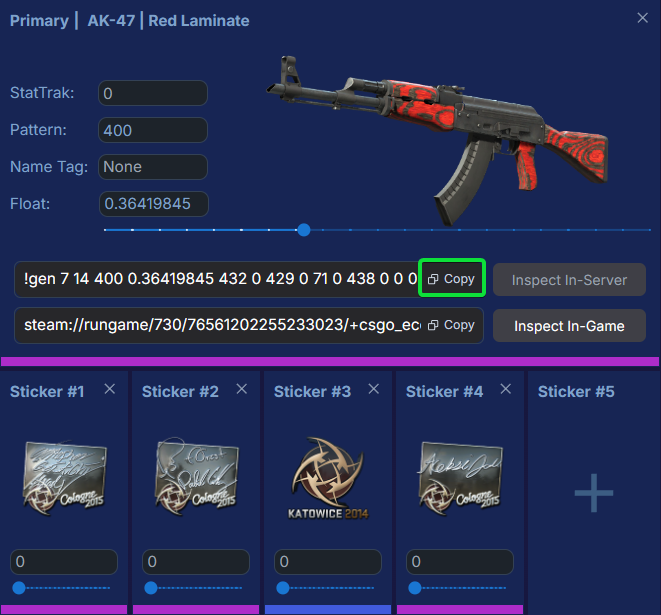Click the Inspect In-Game button
661x615 pixels.
tap(569, 326)
